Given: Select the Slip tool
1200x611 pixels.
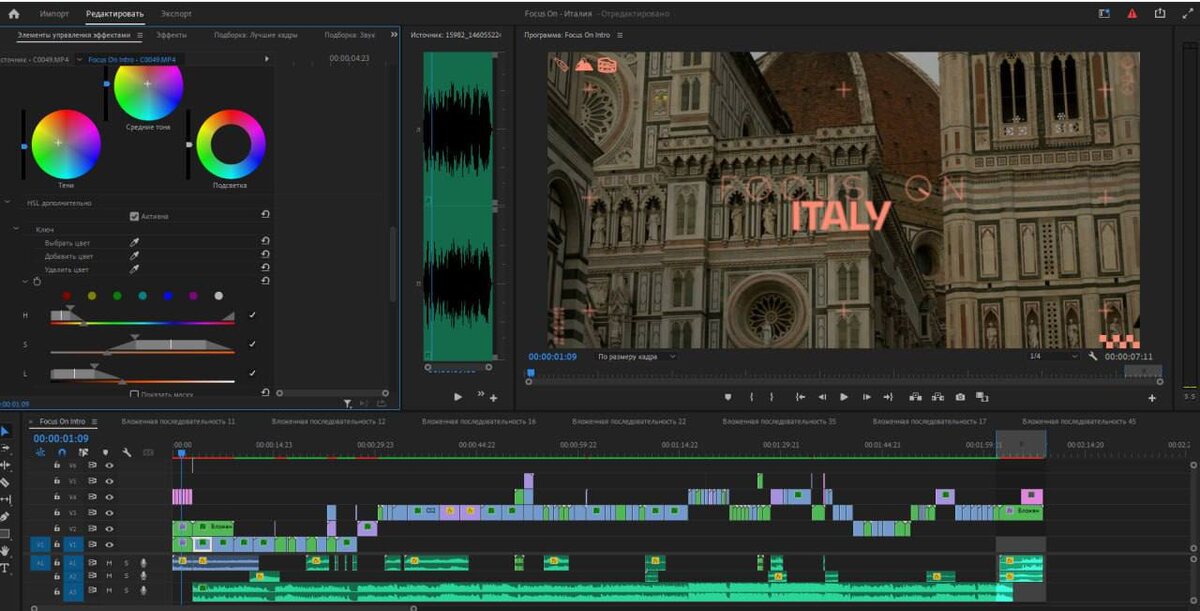Looking at the screenshot, I should click(x=6, y=499).
